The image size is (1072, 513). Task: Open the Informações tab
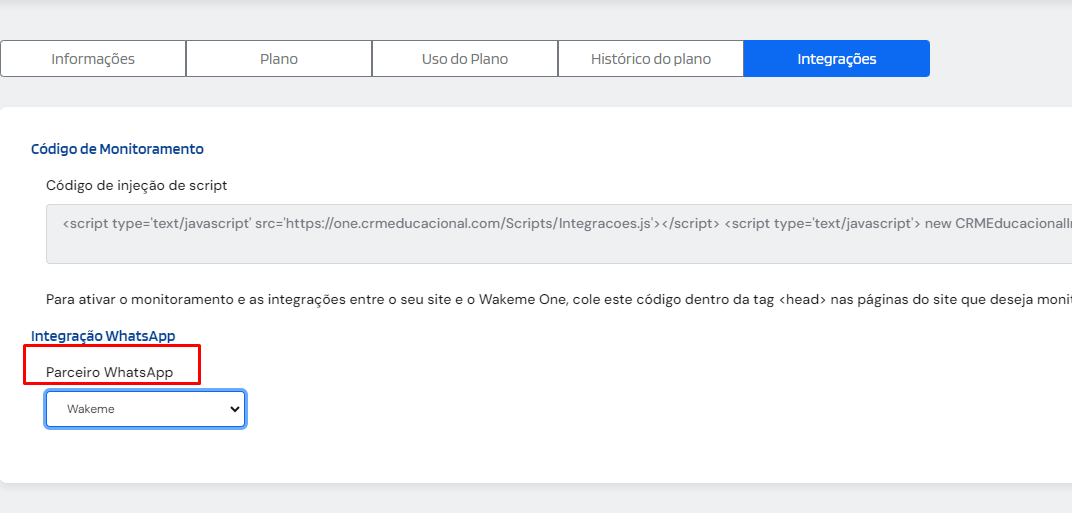tap(93, 59)
